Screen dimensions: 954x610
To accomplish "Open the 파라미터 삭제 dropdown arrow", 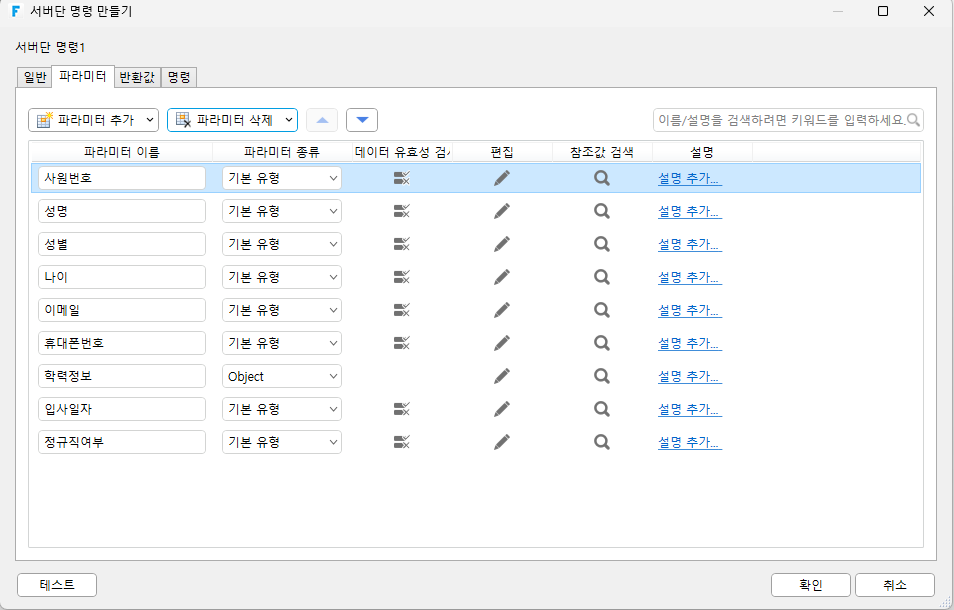I will click(288, 120).
